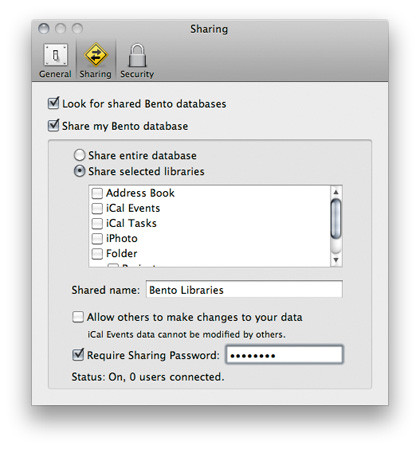Viewport: 420px width, 449px height.
Task: Toggle Require Sharing Password checkbox
Action: coord(78,355)
